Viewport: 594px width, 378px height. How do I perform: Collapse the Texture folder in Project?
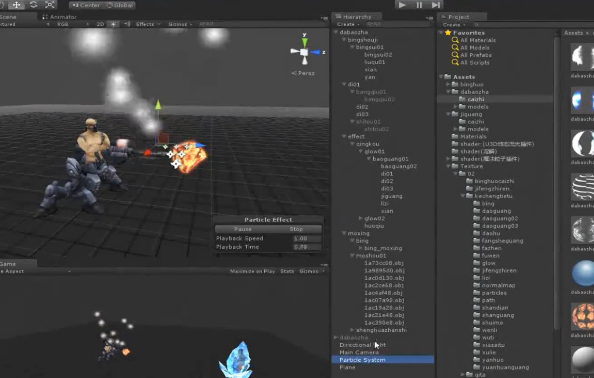[x=449, y=166]
